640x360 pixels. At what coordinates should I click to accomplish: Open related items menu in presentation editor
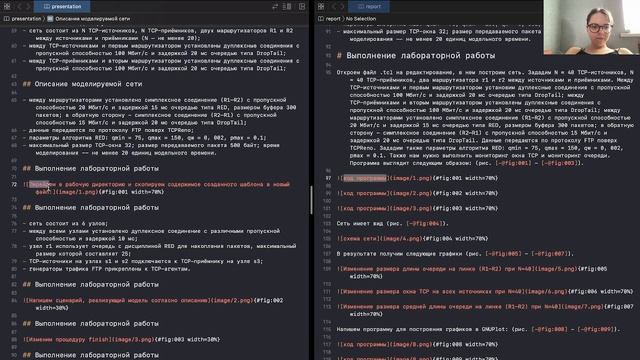pyautogui.click(x=7, y=6)
